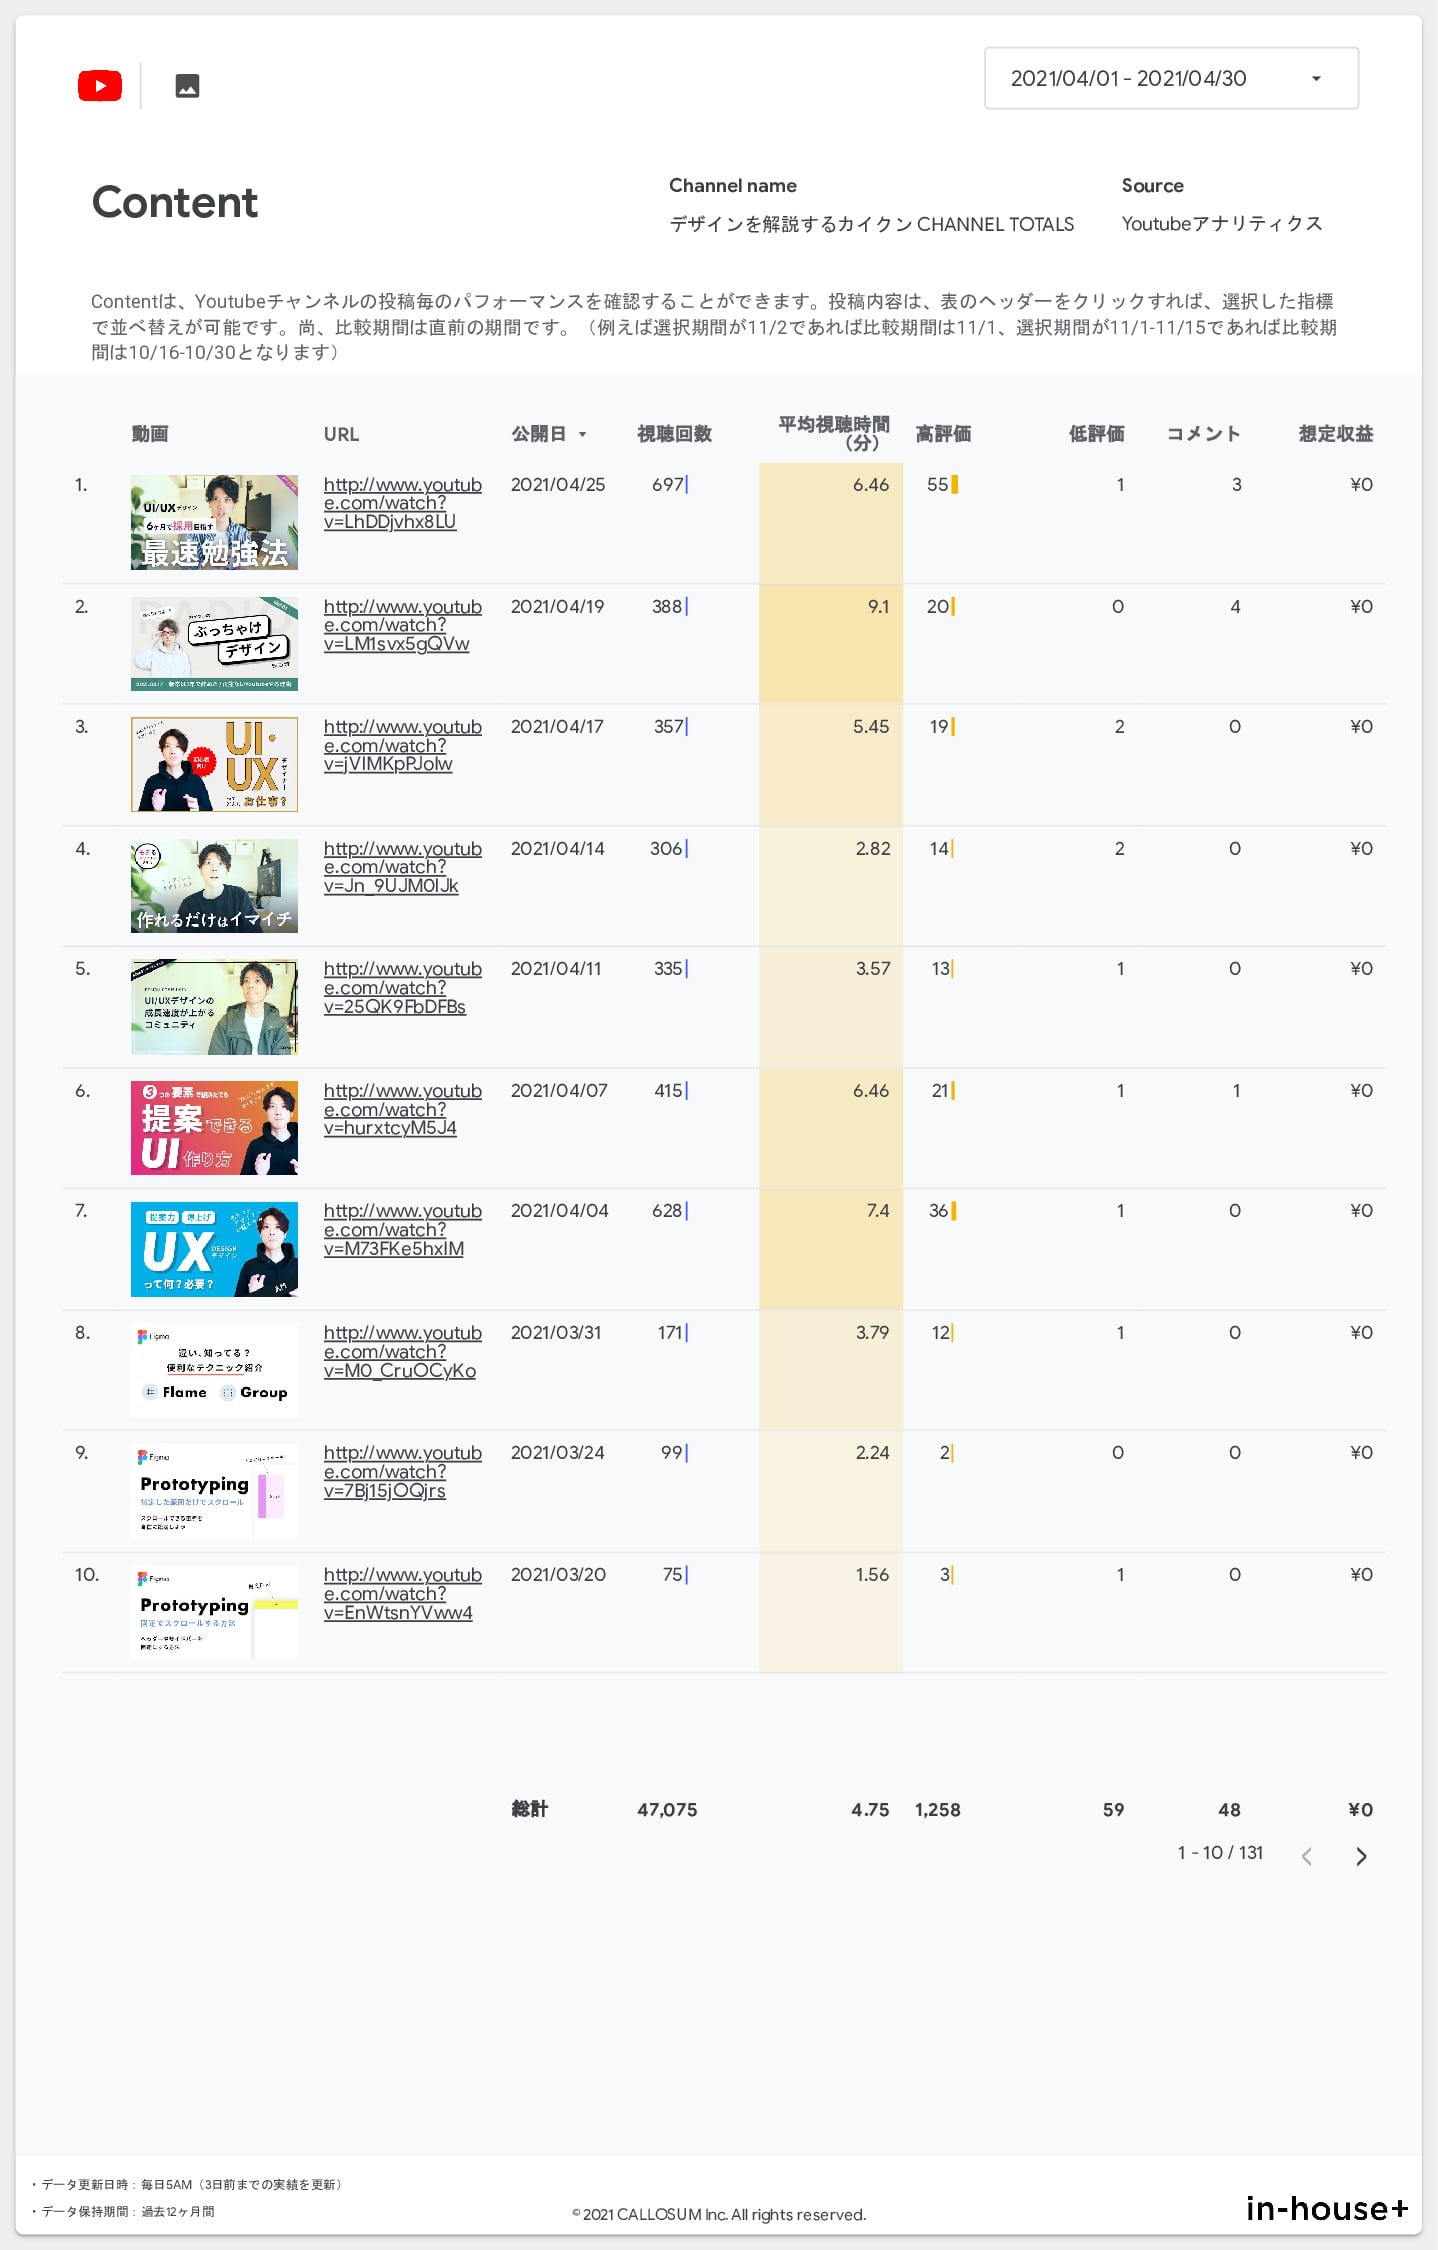This screenshot has height=2250, width=1438.
Task: Open the LhDDjvhx8LU video link
Action: [x=402, y=503]
